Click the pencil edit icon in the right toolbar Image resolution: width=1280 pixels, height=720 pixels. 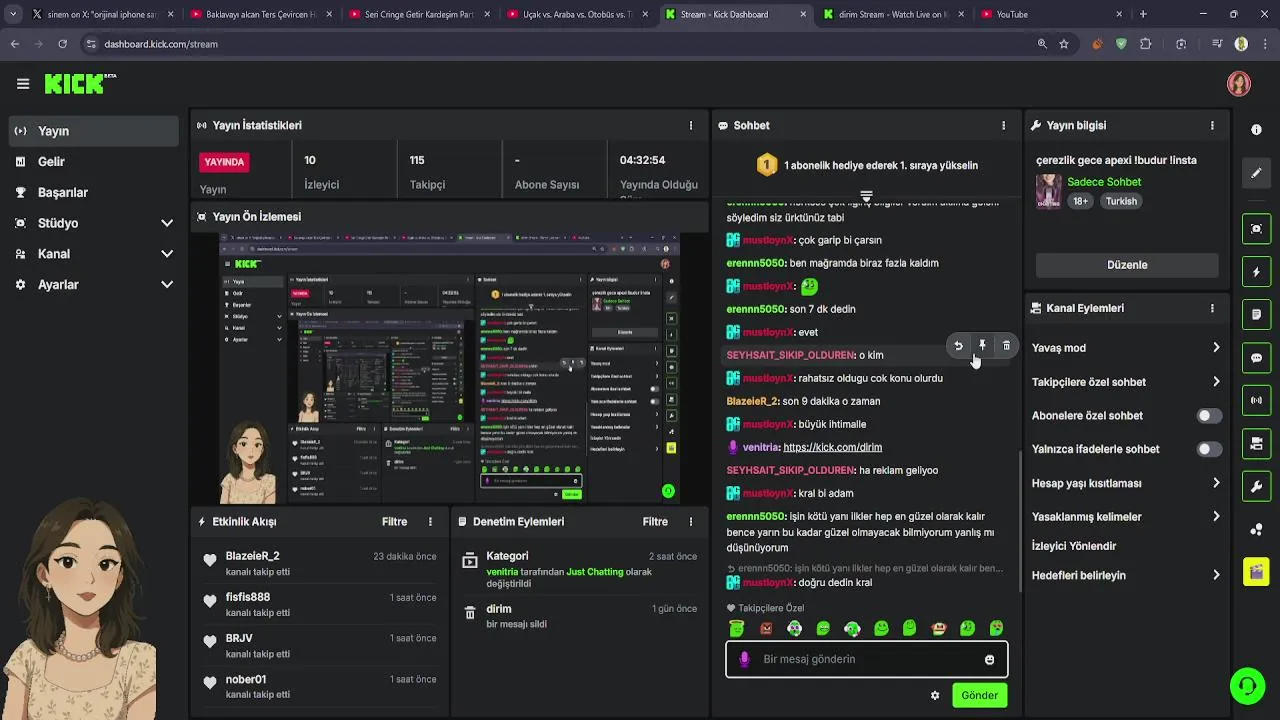(x=1256, y=173)
